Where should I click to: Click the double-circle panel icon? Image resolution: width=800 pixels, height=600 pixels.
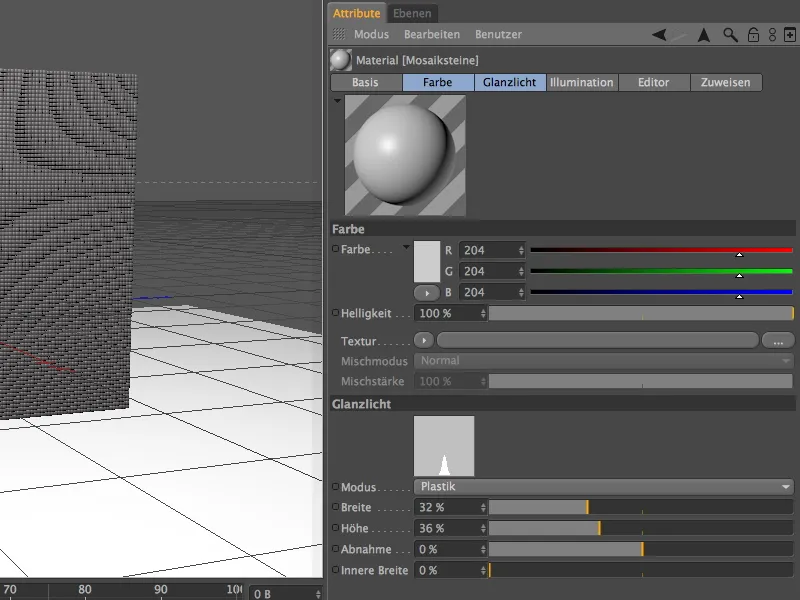[x=772, y=34]
